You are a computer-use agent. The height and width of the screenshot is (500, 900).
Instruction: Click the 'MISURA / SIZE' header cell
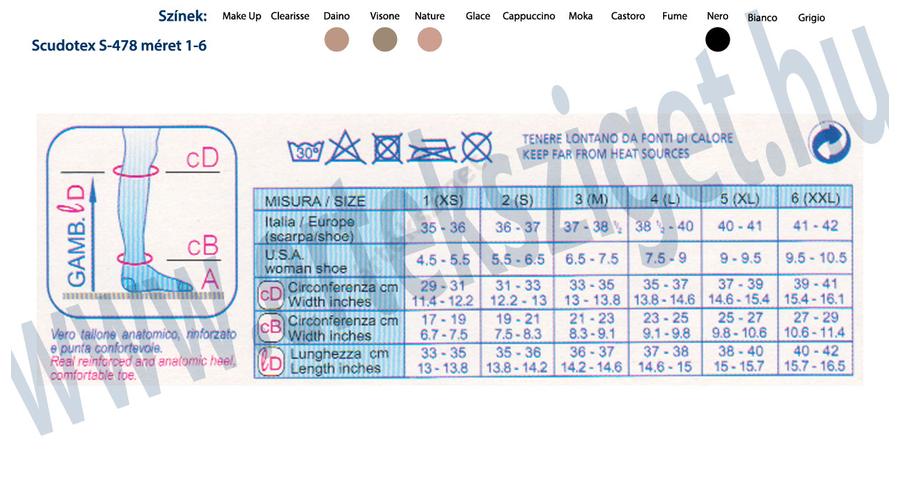pyautogui.click(x=329, y=199)
